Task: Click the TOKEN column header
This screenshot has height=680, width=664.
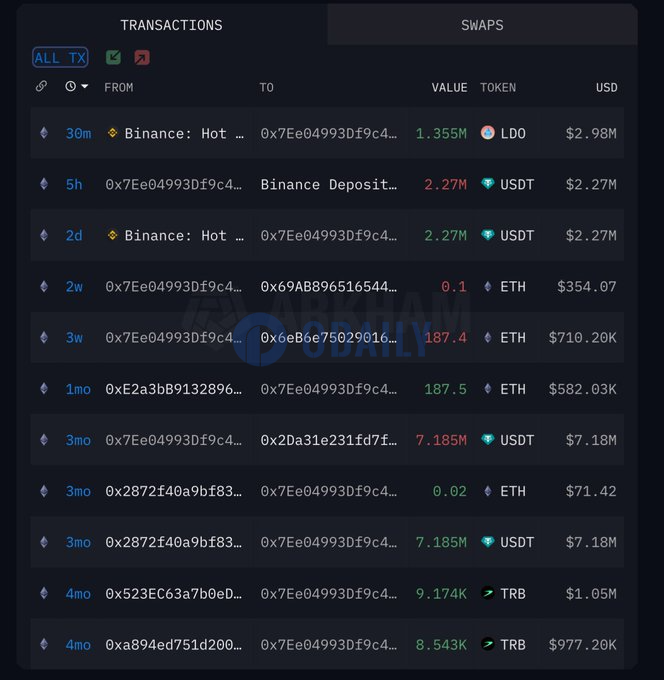Action: coord(498,88)
